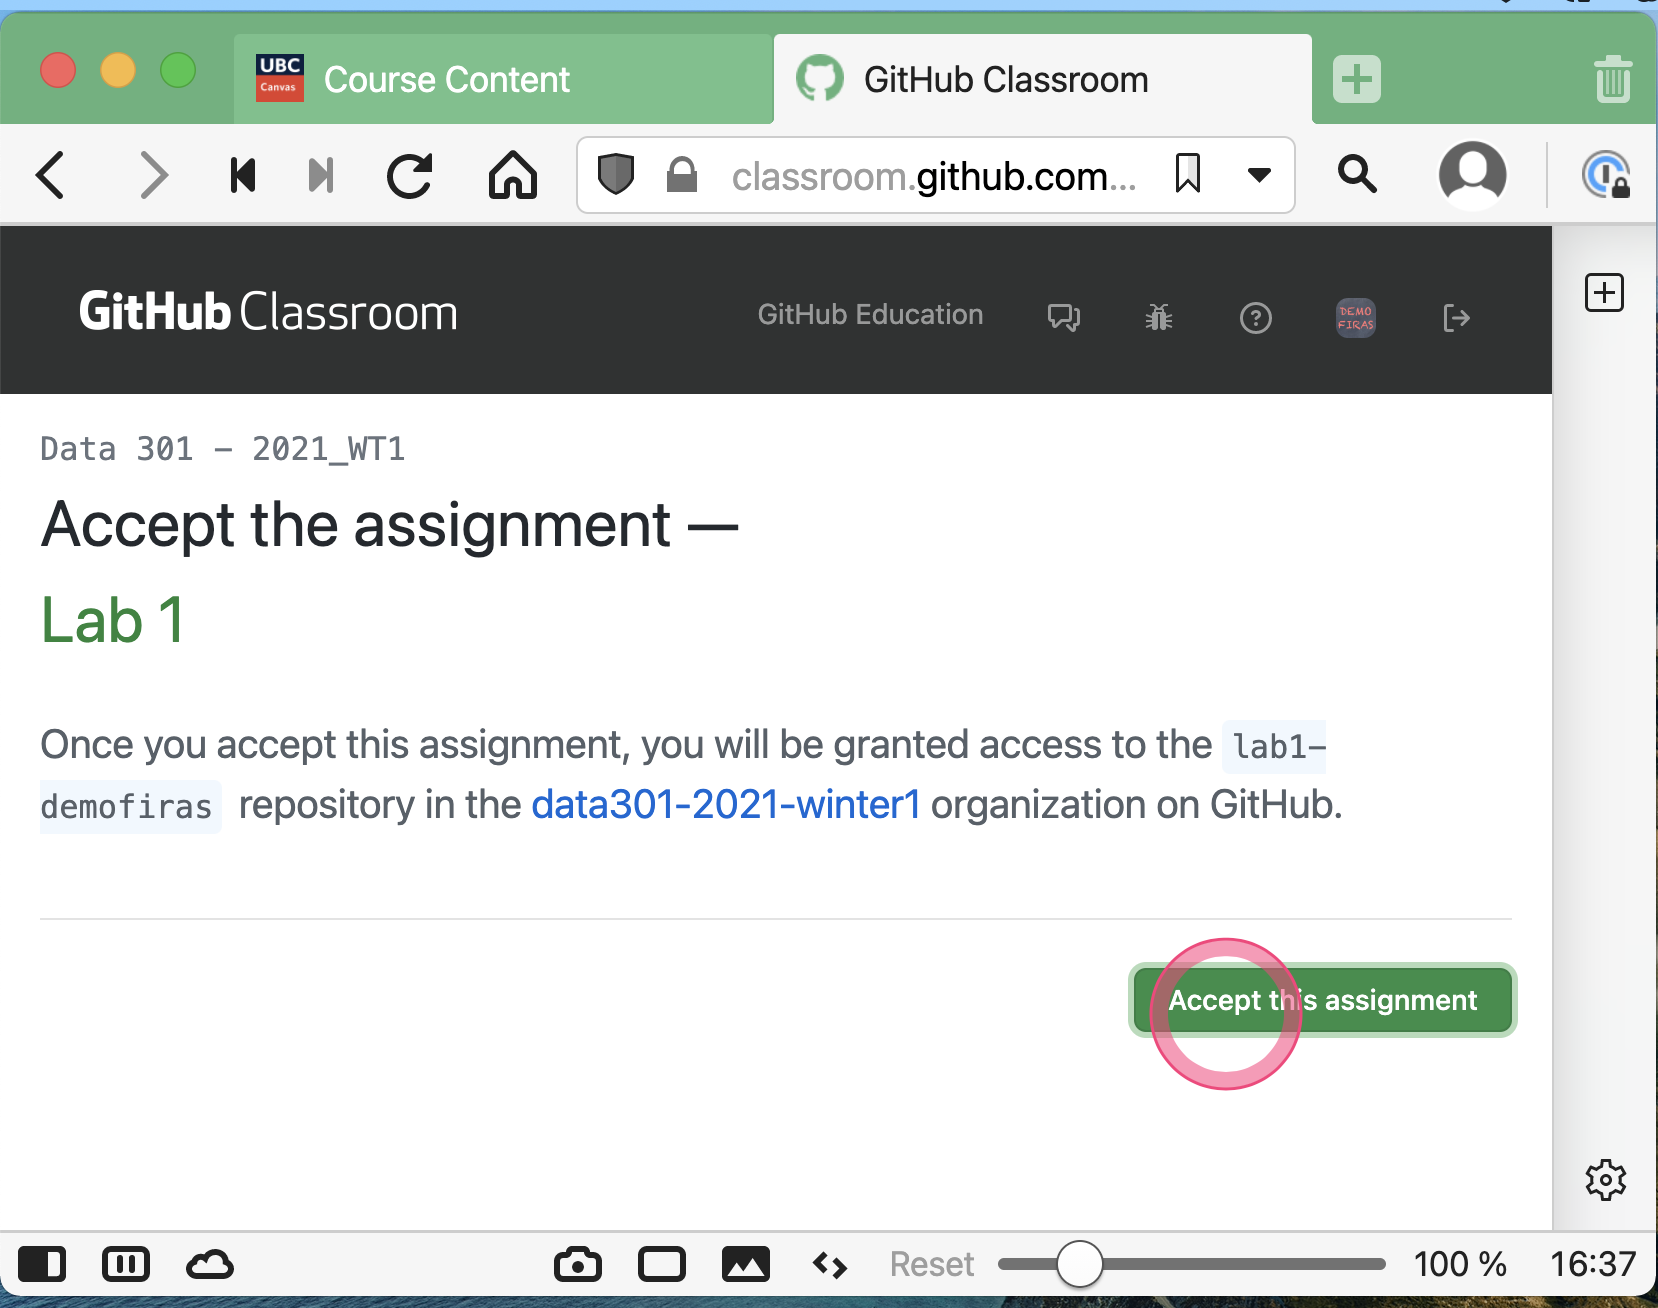The width and height of the screenshot is (1658, 1308).
Task: Open the address bar dropdown arrow
Action: tap(1259, 176)
